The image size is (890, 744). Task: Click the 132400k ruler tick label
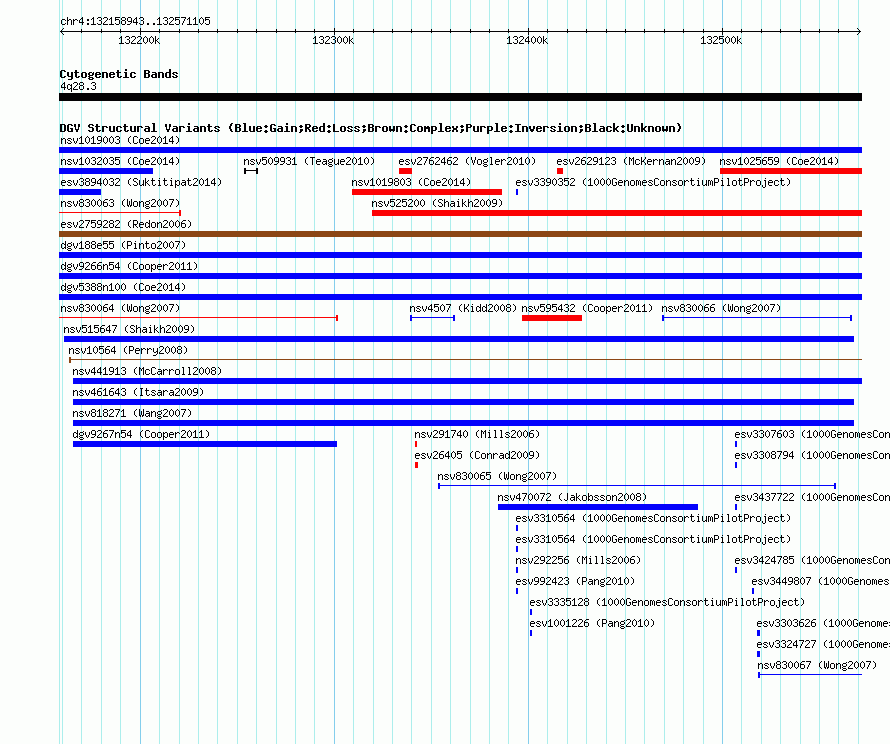(x=527, y=40)
